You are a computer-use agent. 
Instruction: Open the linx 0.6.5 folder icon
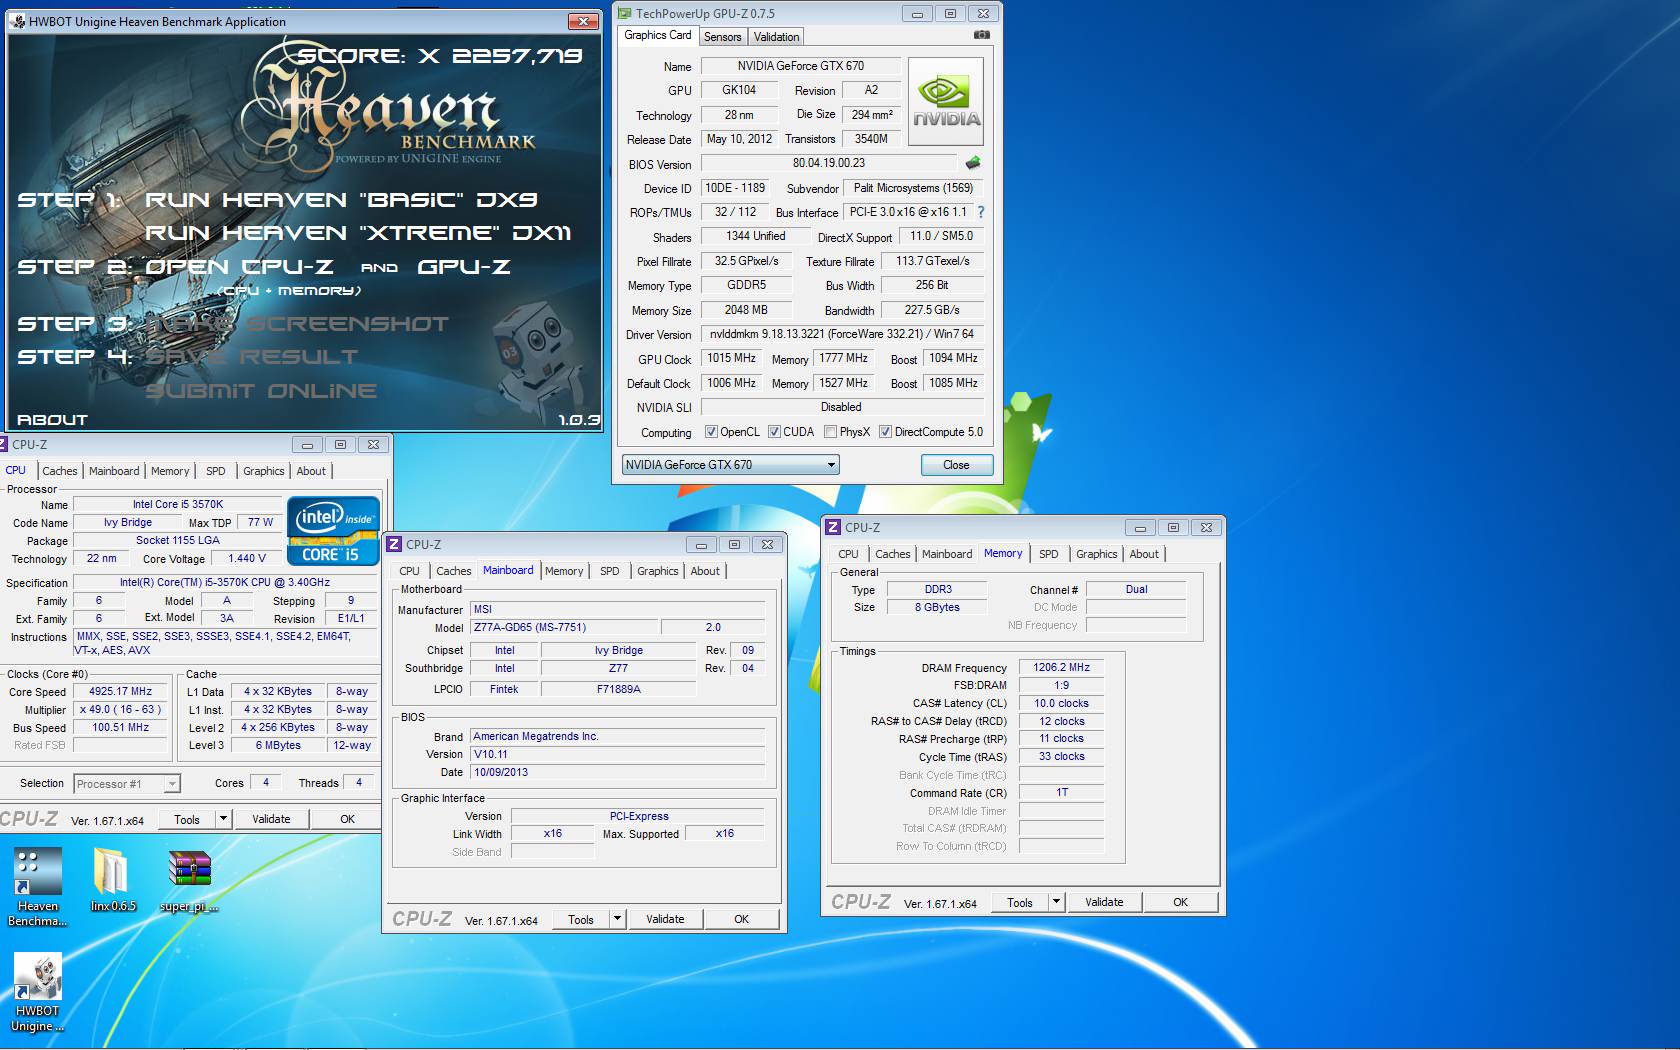[x=113, y=879]
